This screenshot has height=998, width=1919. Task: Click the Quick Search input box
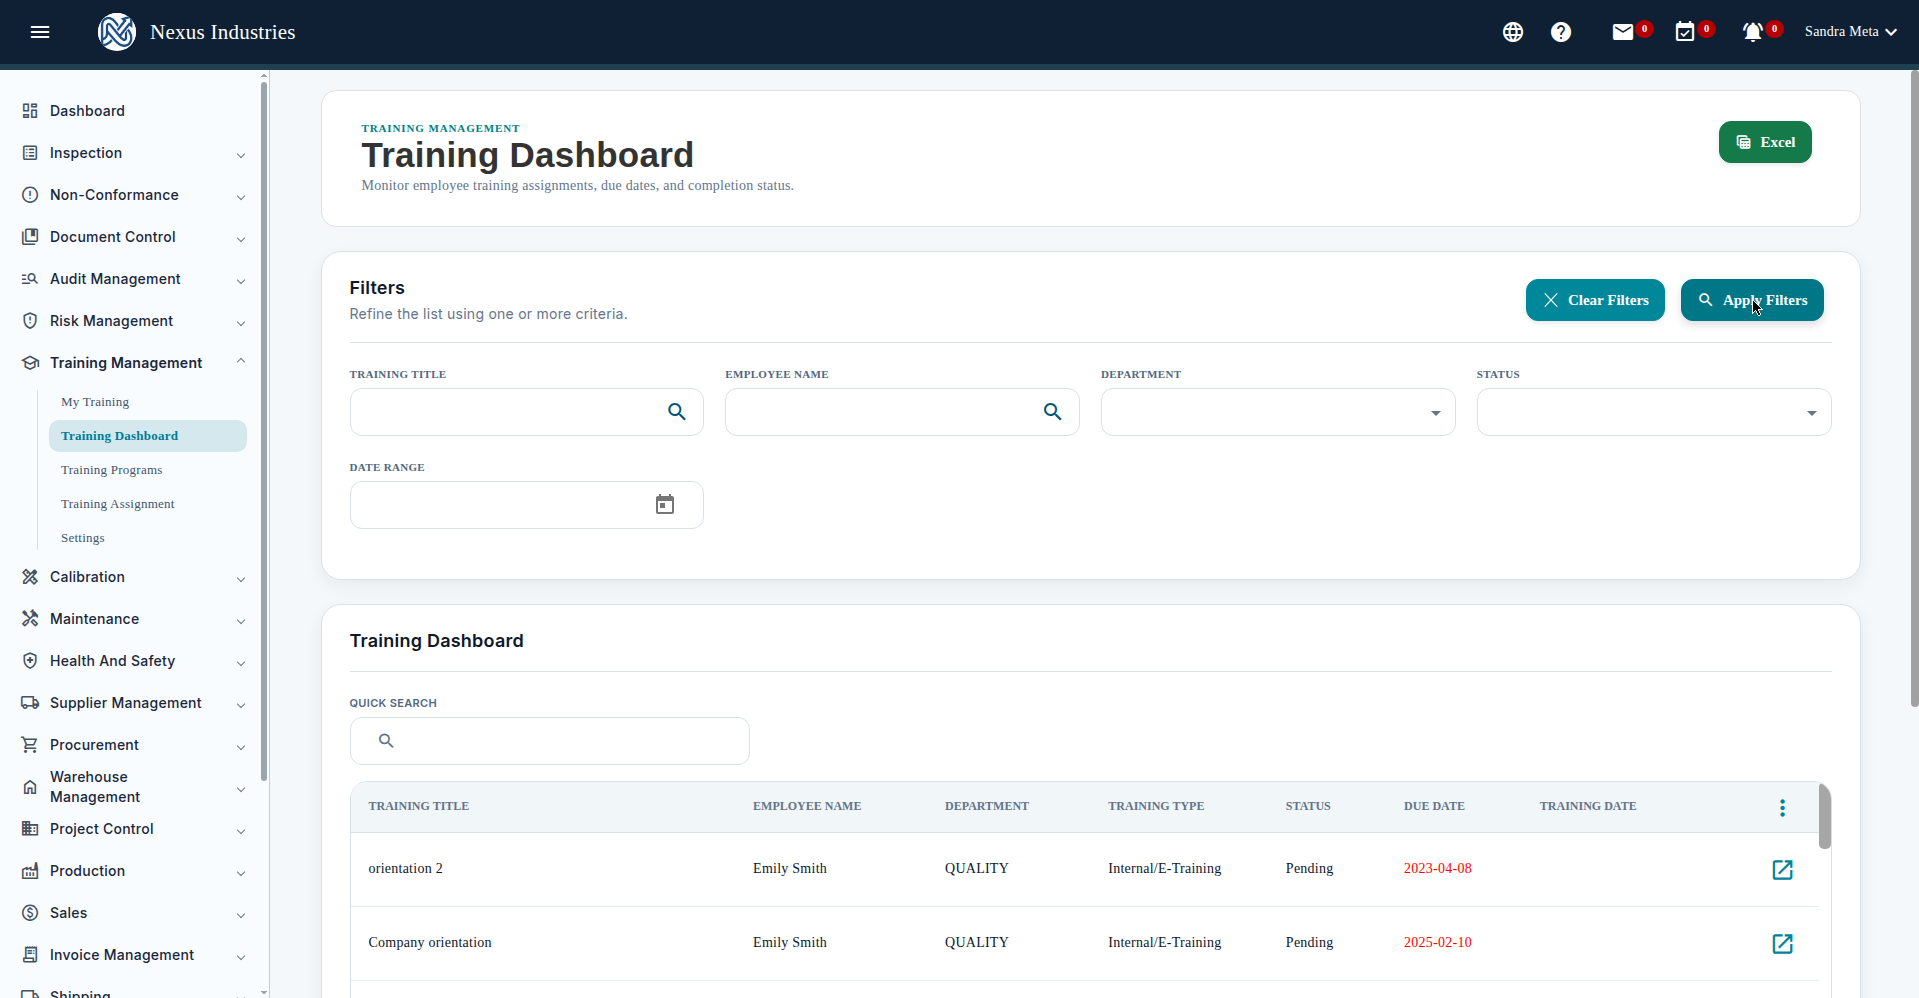[550, 741]
